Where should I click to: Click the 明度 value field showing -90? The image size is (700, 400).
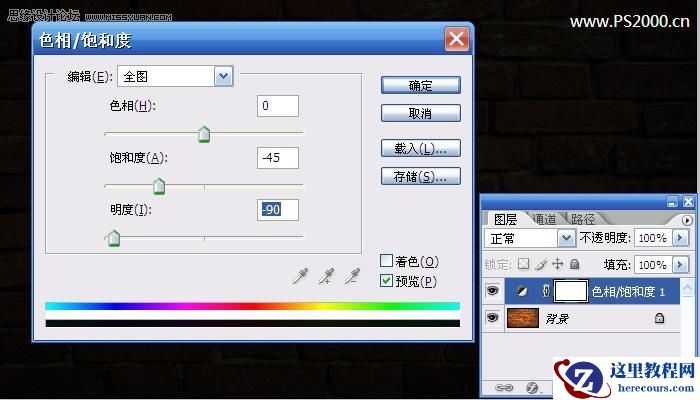click(278, 209)
